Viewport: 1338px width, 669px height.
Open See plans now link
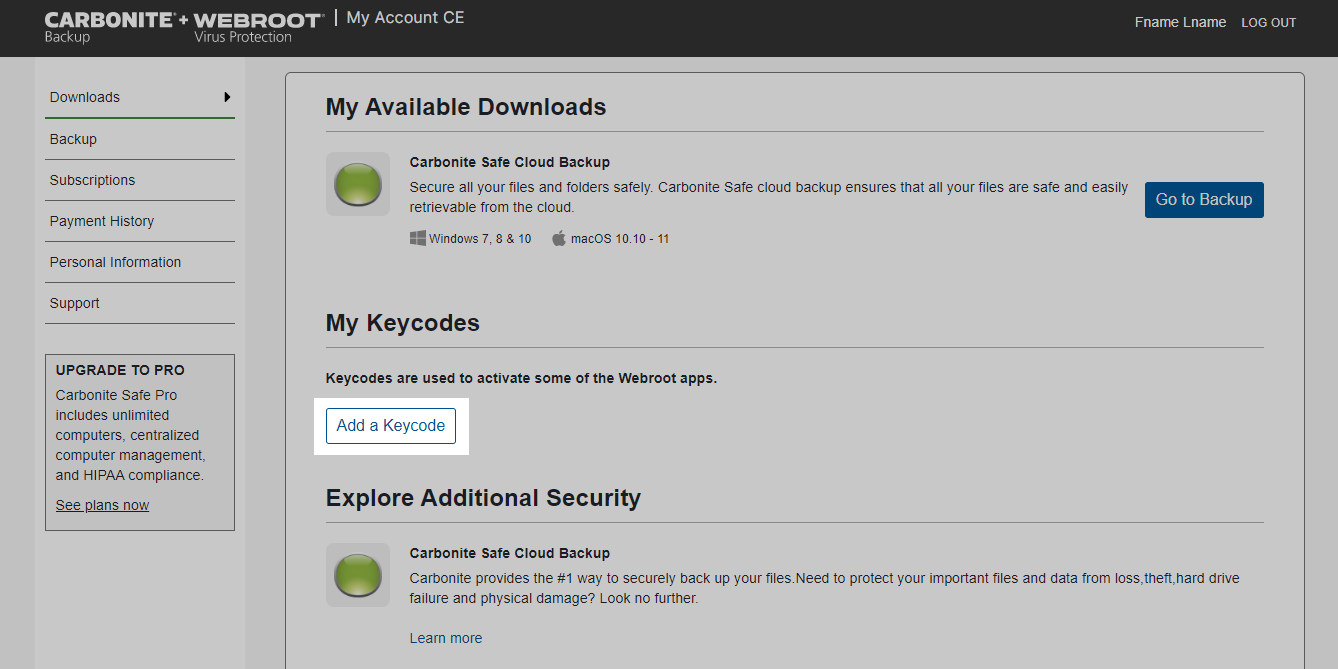click(101, 505)
